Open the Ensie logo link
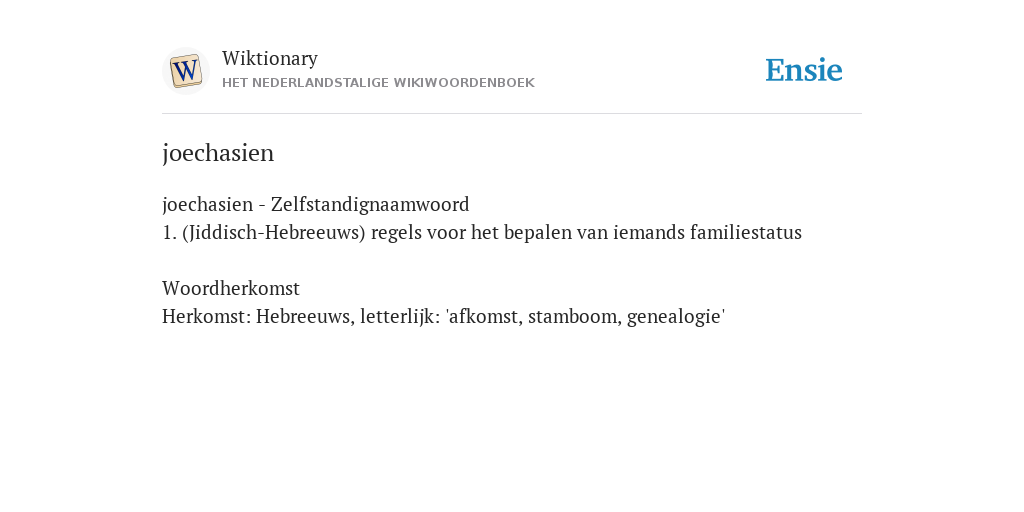The height and width of the screenshot is (512, 1024). [804, 70]
